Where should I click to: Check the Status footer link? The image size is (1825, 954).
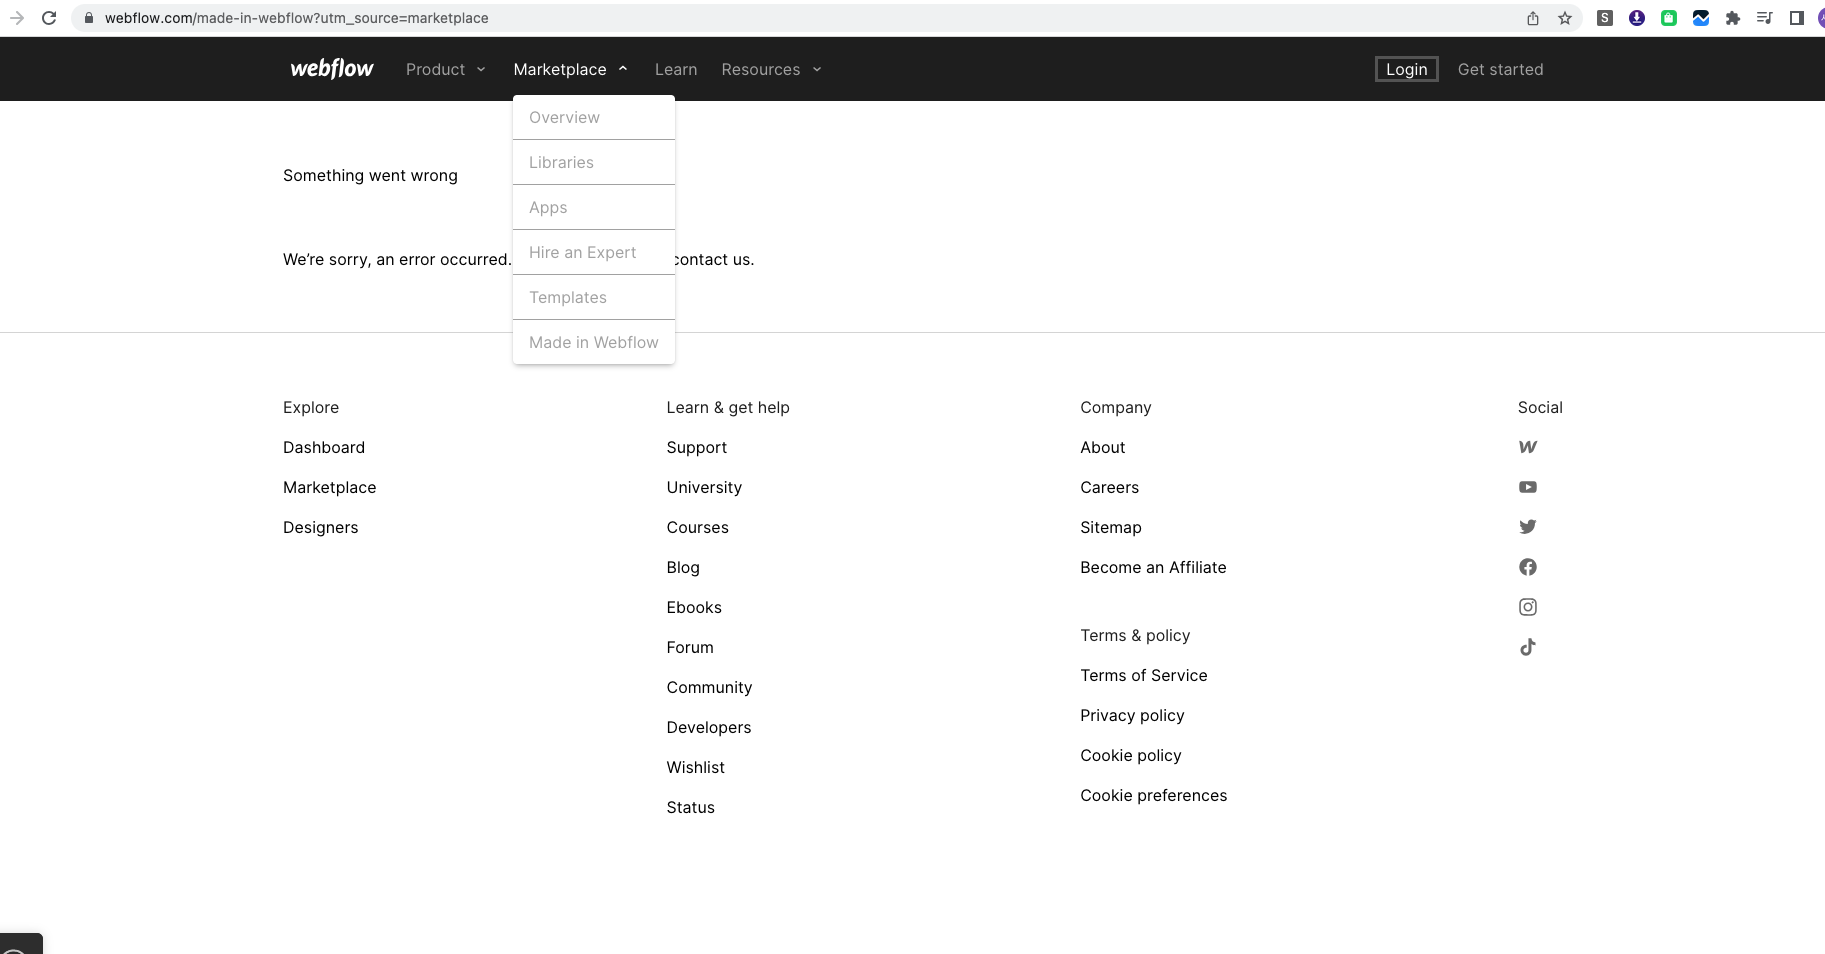coord(691,807)
